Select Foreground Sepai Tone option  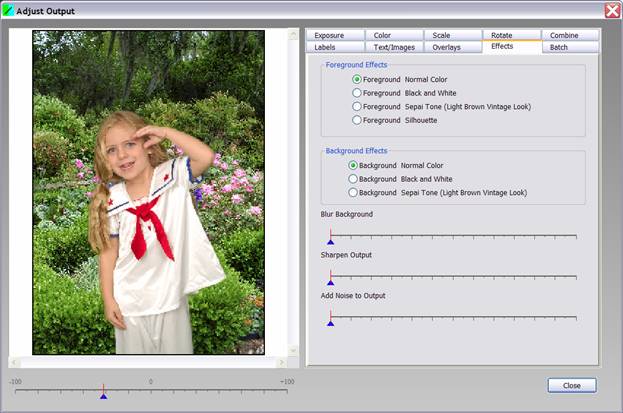click(441, 107)
